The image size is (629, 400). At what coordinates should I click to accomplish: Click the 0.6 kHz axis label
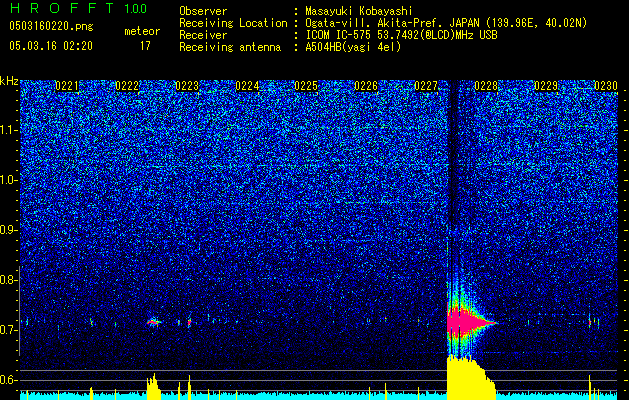point(8,380)
